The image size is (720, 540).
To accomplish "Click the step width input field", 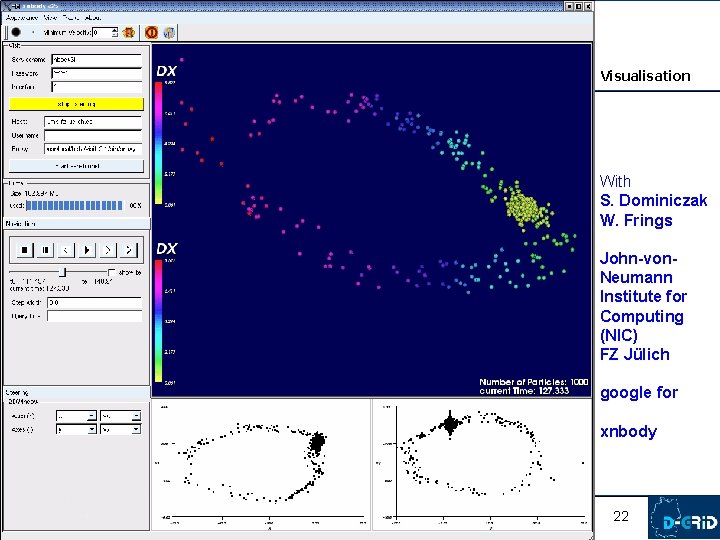I will (x=95, y=303).
